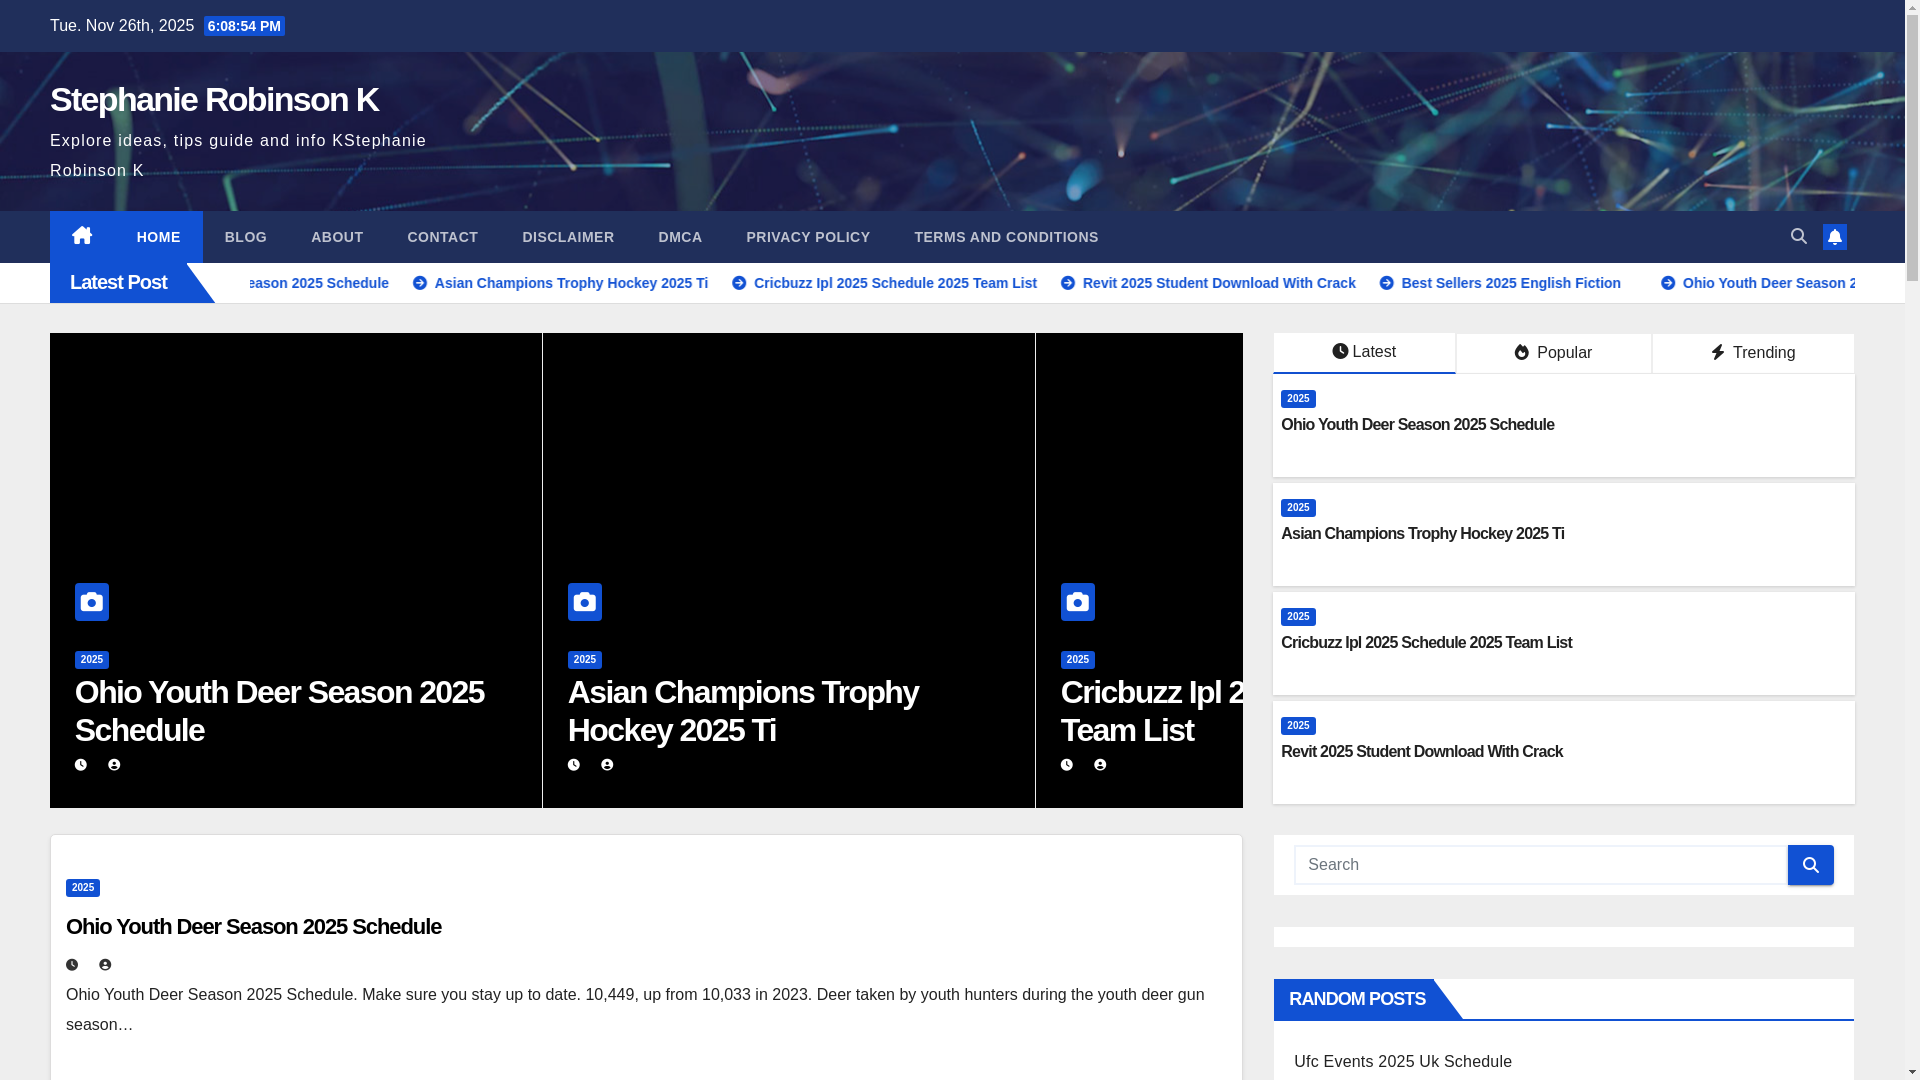
Task: Click the Stephanie Robinson K site title
Action: [214, 99]
